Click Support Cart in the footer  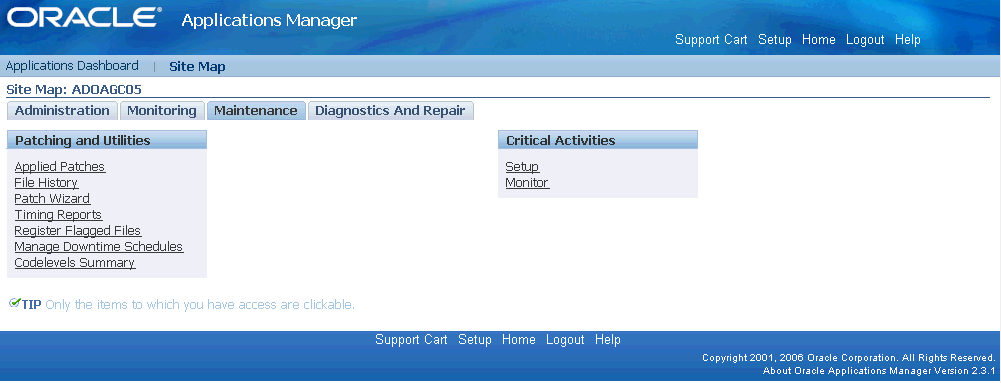pos(411,340)
